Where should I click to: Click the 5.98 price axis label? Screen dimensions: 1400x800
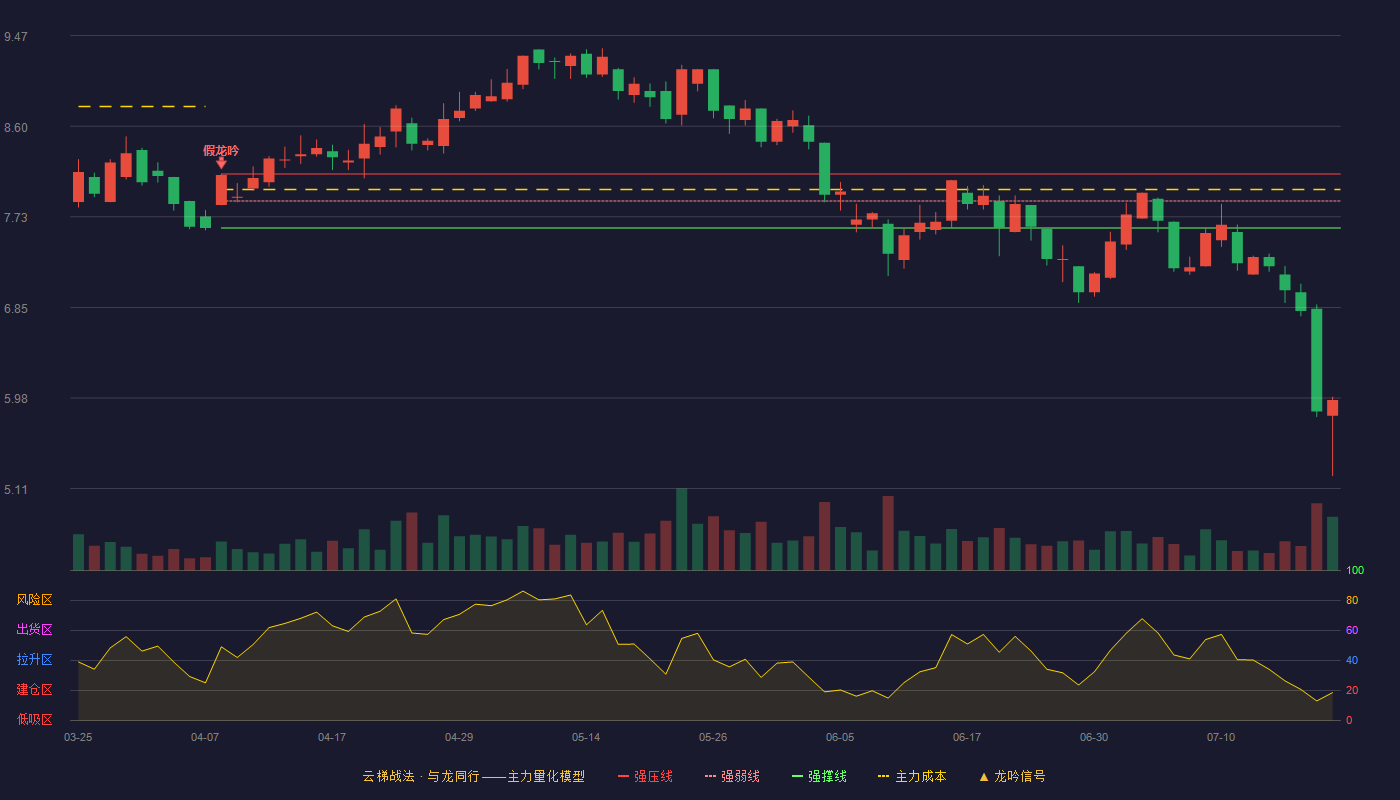tap(15, 399)
